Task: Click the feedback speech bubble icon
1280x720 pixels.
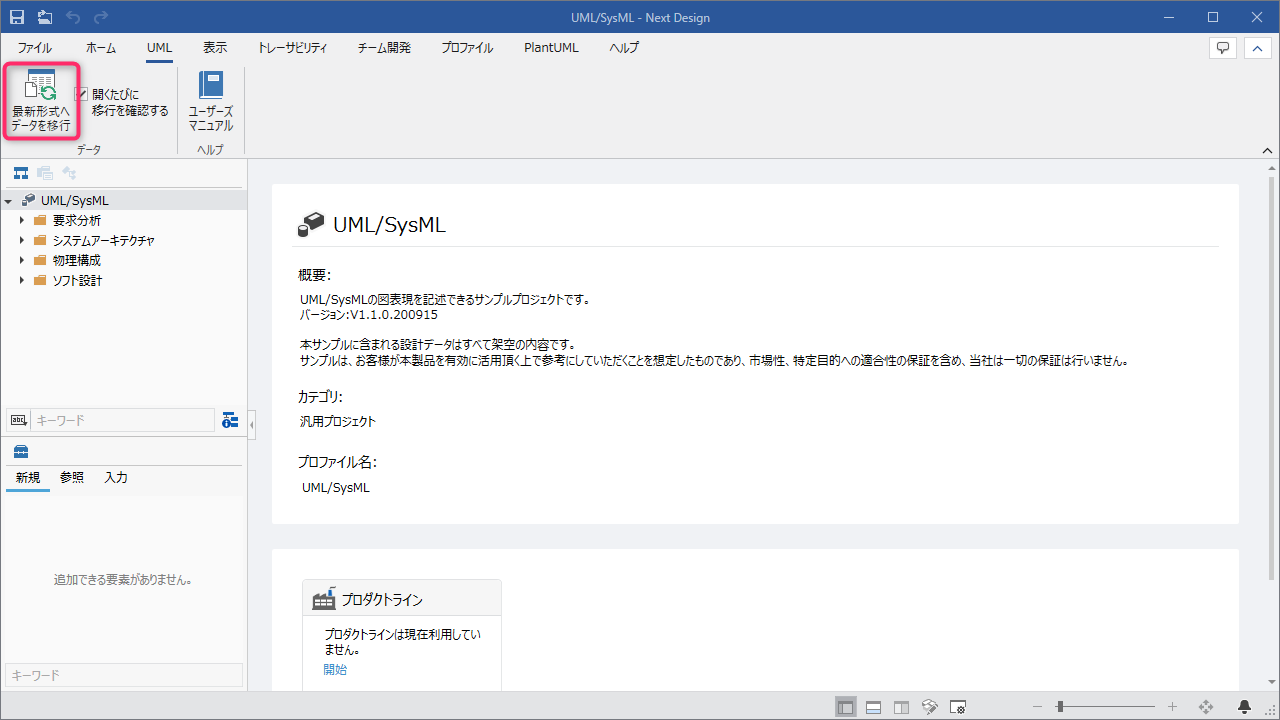Action: (1222, 48)
